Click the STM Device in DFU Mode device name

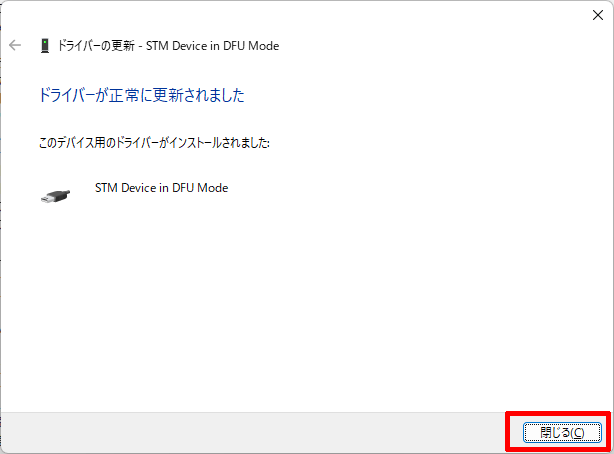tap(161, 188)
